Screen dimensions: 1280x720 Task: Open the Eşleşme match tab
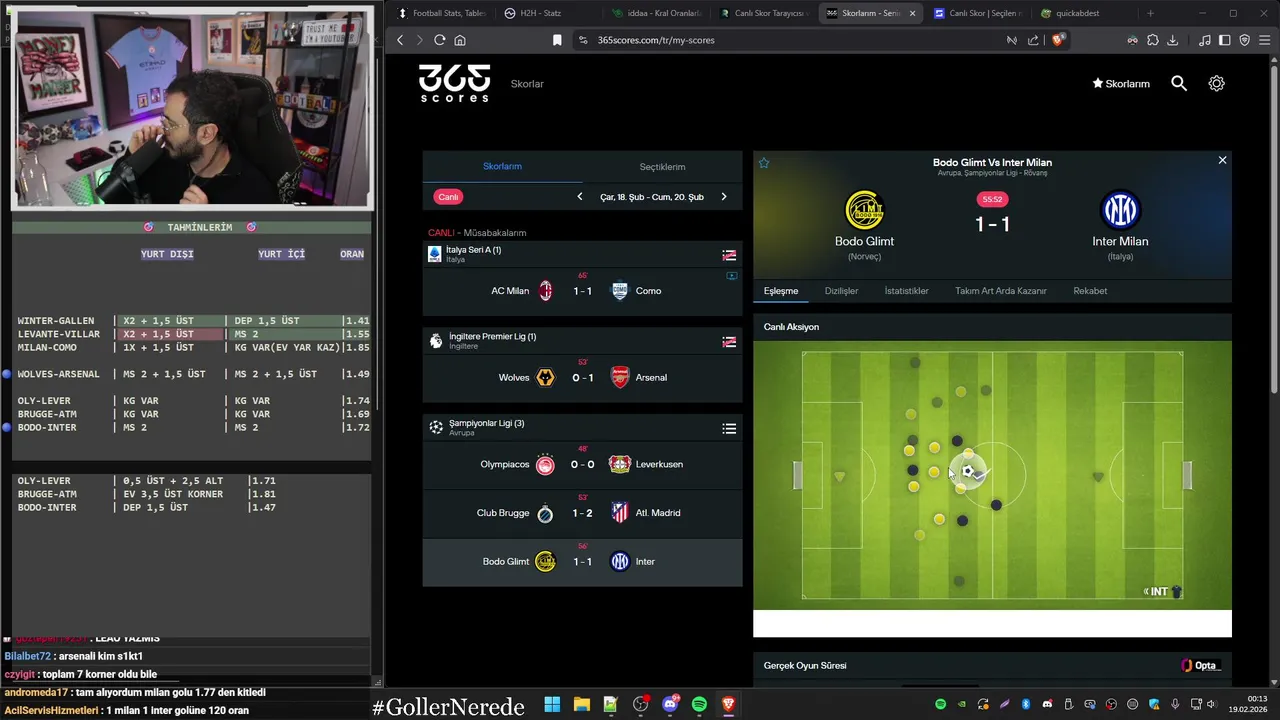point(781,291)
